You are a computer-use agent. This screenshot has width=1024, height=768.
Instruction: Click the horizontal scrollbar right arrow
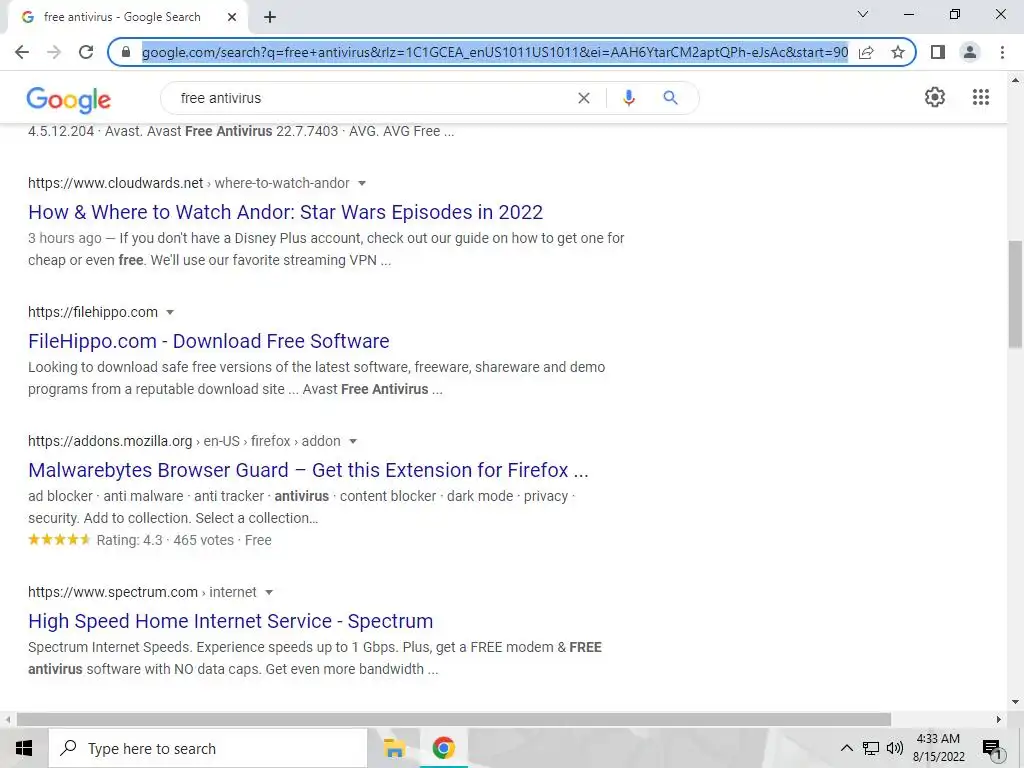(999, 719)
